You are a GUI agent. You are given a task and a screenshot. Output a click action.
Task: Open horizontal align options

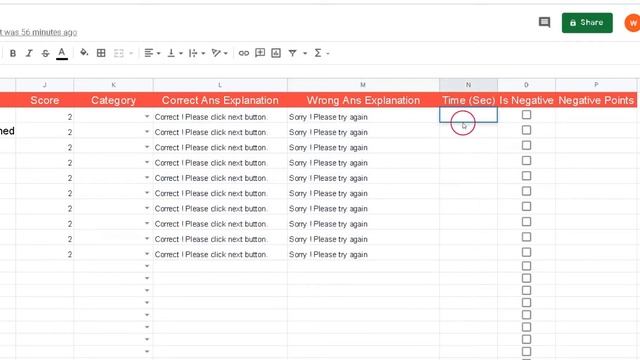coord(149,53)
